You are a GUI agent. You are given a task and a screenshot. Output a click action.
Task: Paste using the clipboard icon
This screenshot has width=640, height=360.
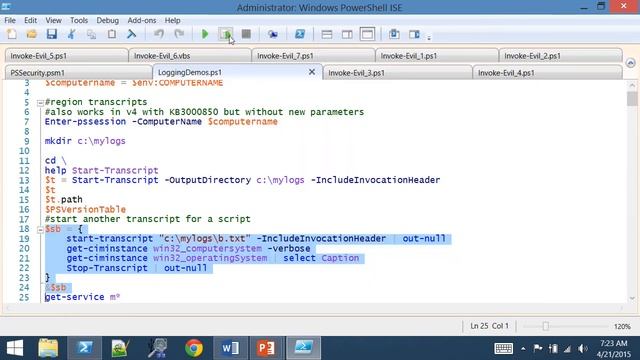click(111, 34)
